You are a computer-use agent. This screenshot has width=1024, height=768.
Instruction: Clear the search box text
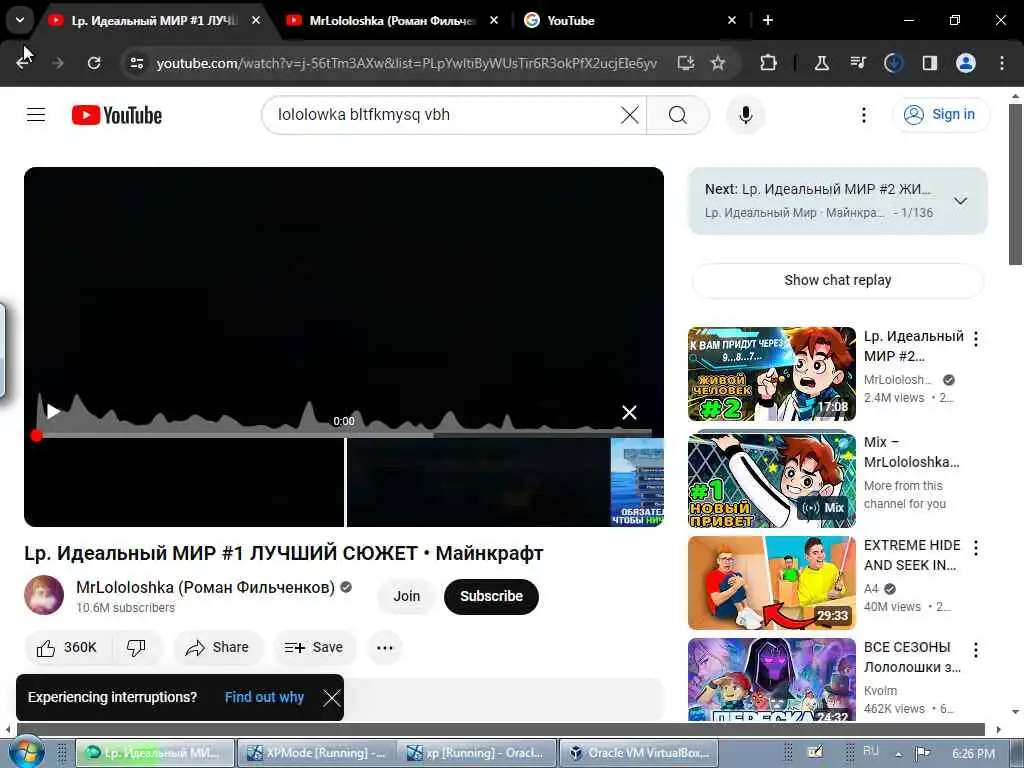coord(630,115)
